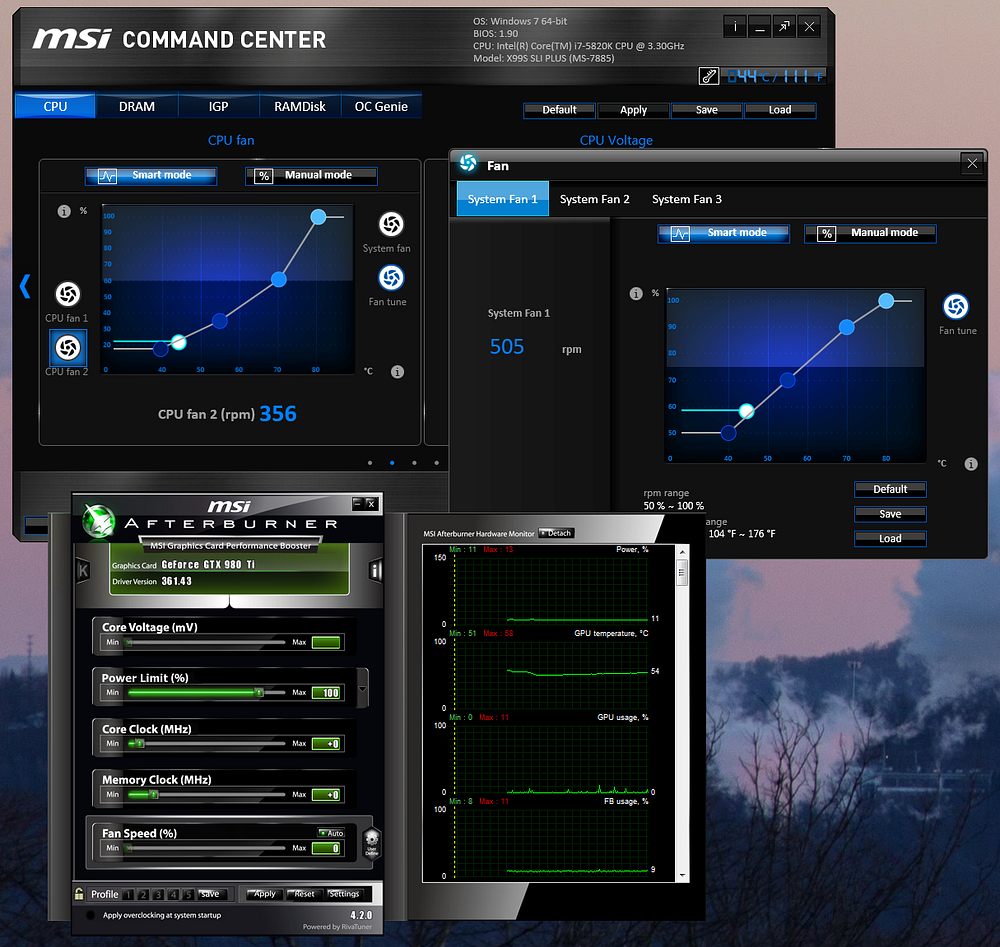Click Load in Command Center toolbar
This screenshot has width=1000, height=947.
pyautogui.click(x=780, y=110)
